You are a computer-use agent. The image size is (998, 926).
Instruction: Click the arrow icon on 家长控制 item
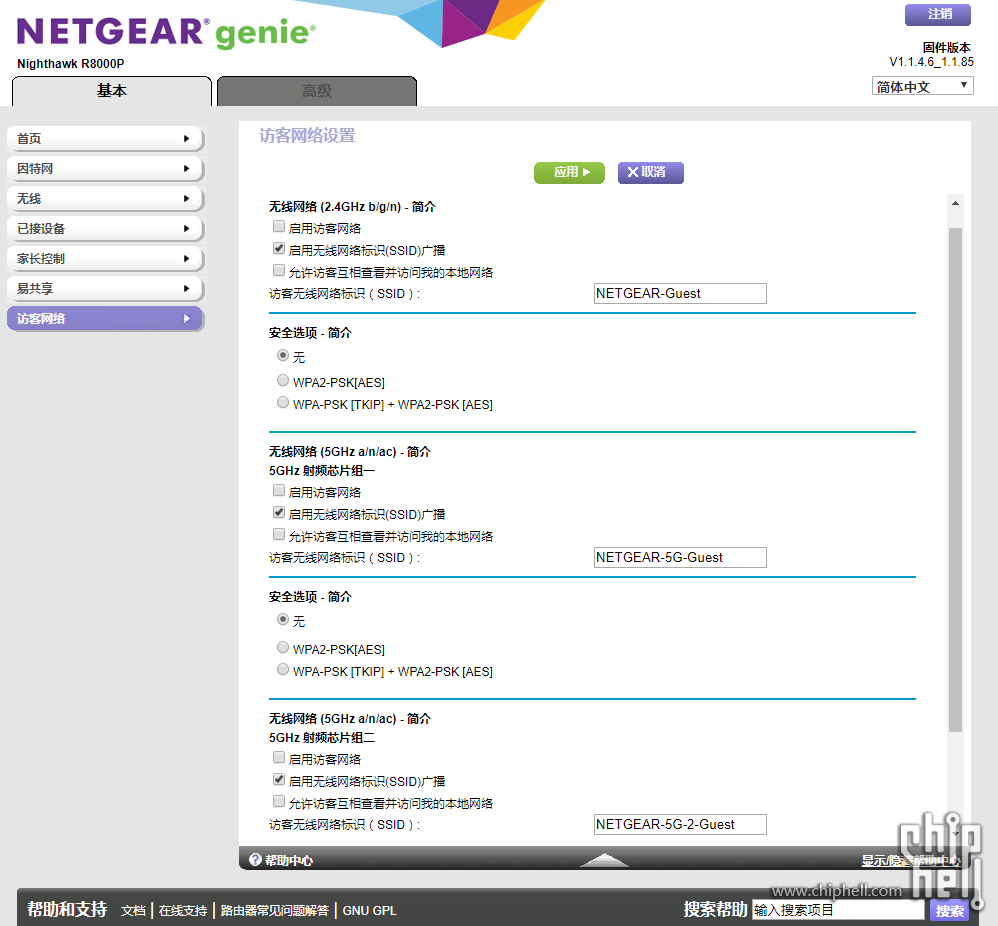click(x=186, y=258)
